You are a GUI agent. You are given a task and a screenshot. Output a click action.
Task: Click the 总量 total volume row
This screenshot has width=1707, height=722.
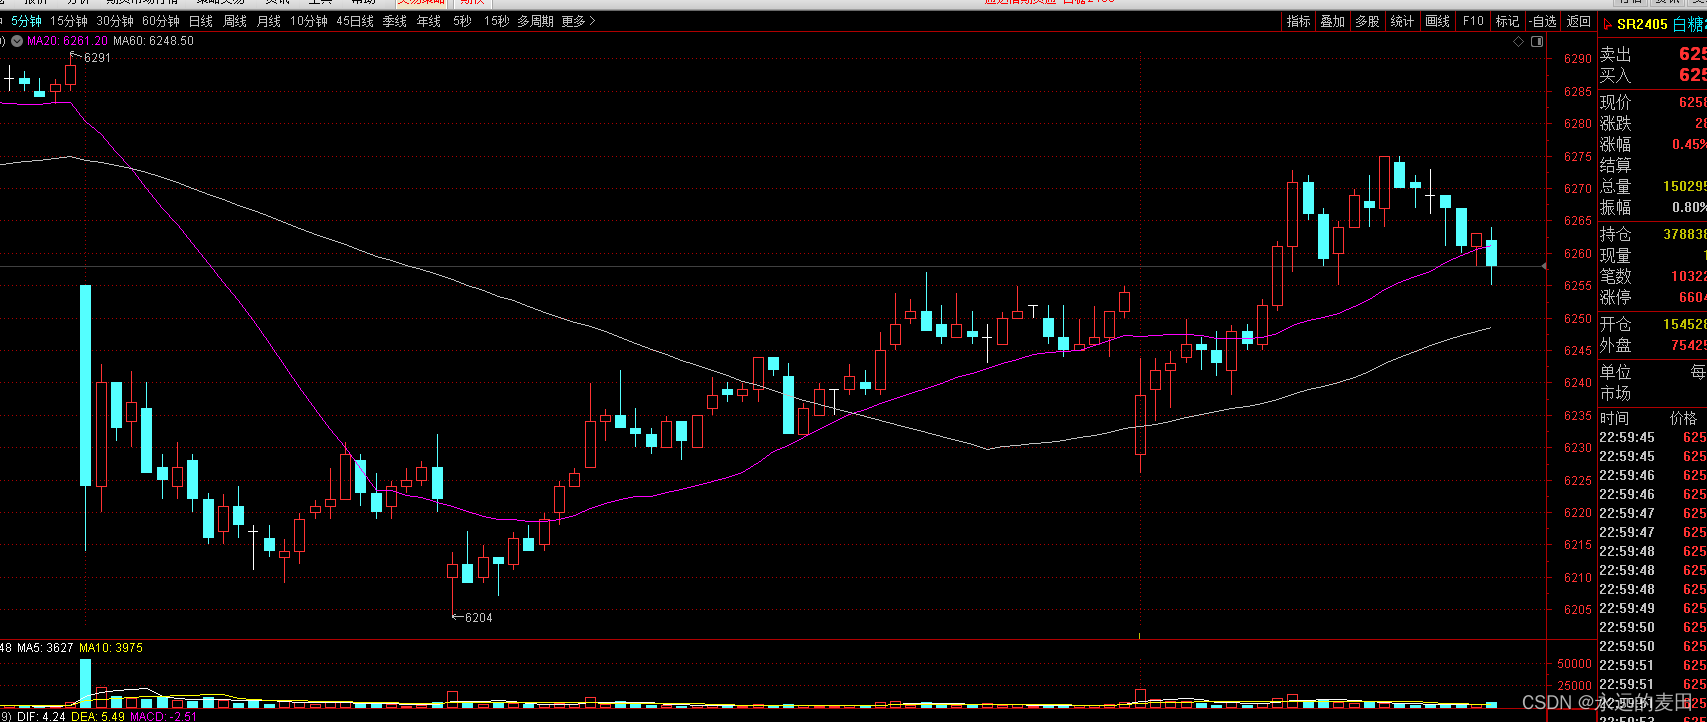[1652, 186]
